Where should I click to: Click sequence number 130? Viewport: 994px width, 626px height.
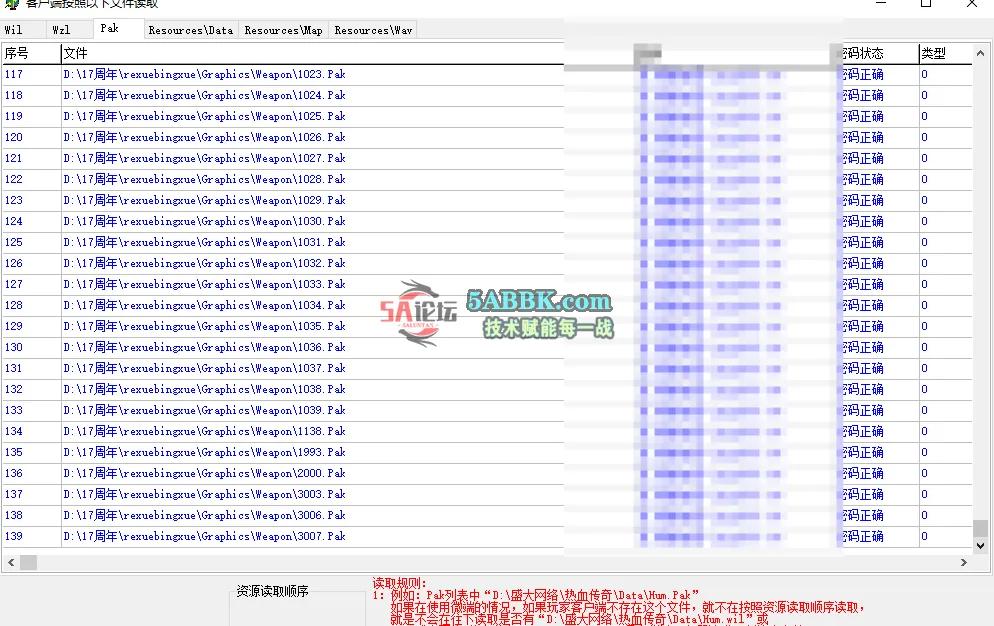pos(14,347)
